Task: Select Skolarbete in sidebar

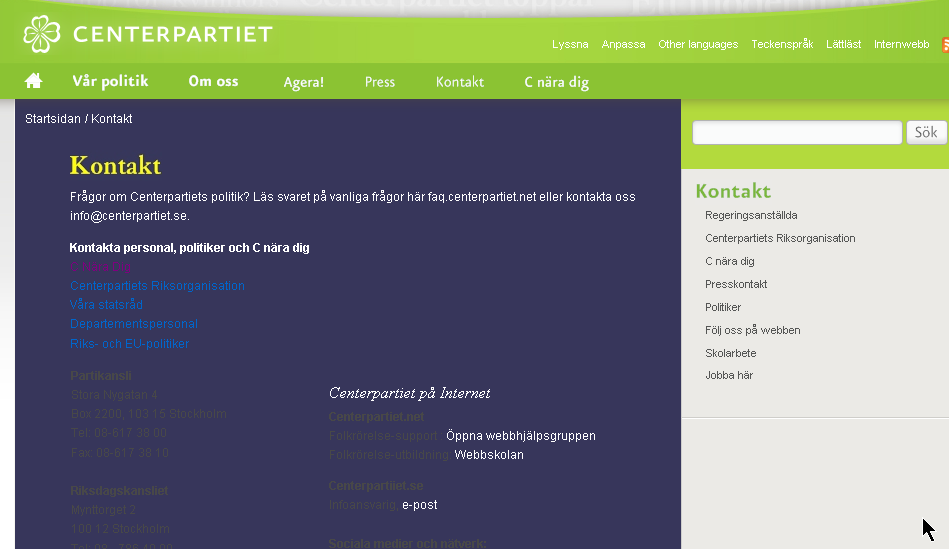Action: point(731,353)
